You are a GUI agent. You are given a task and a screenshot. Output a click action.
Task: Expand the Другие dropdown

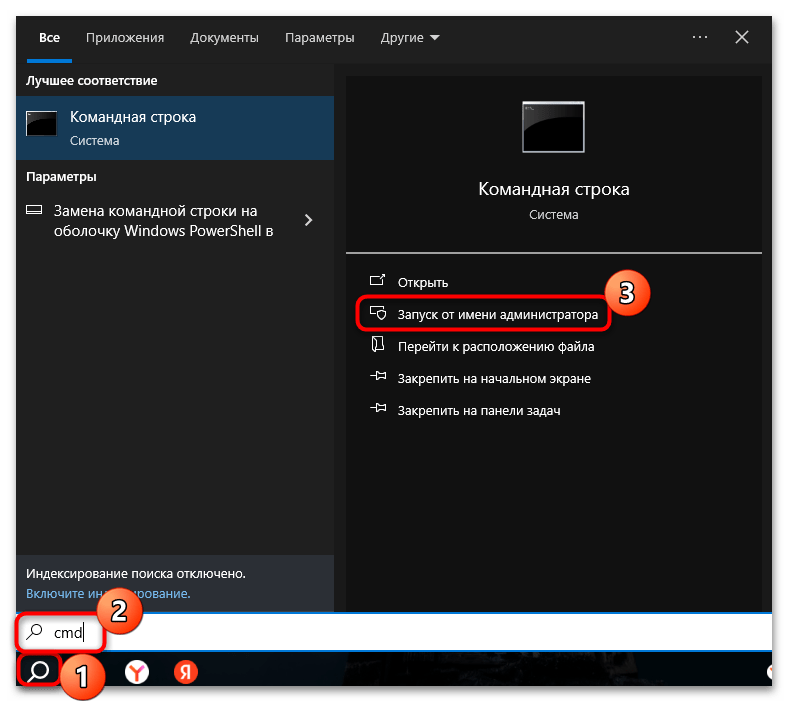[x=410, y=38]
